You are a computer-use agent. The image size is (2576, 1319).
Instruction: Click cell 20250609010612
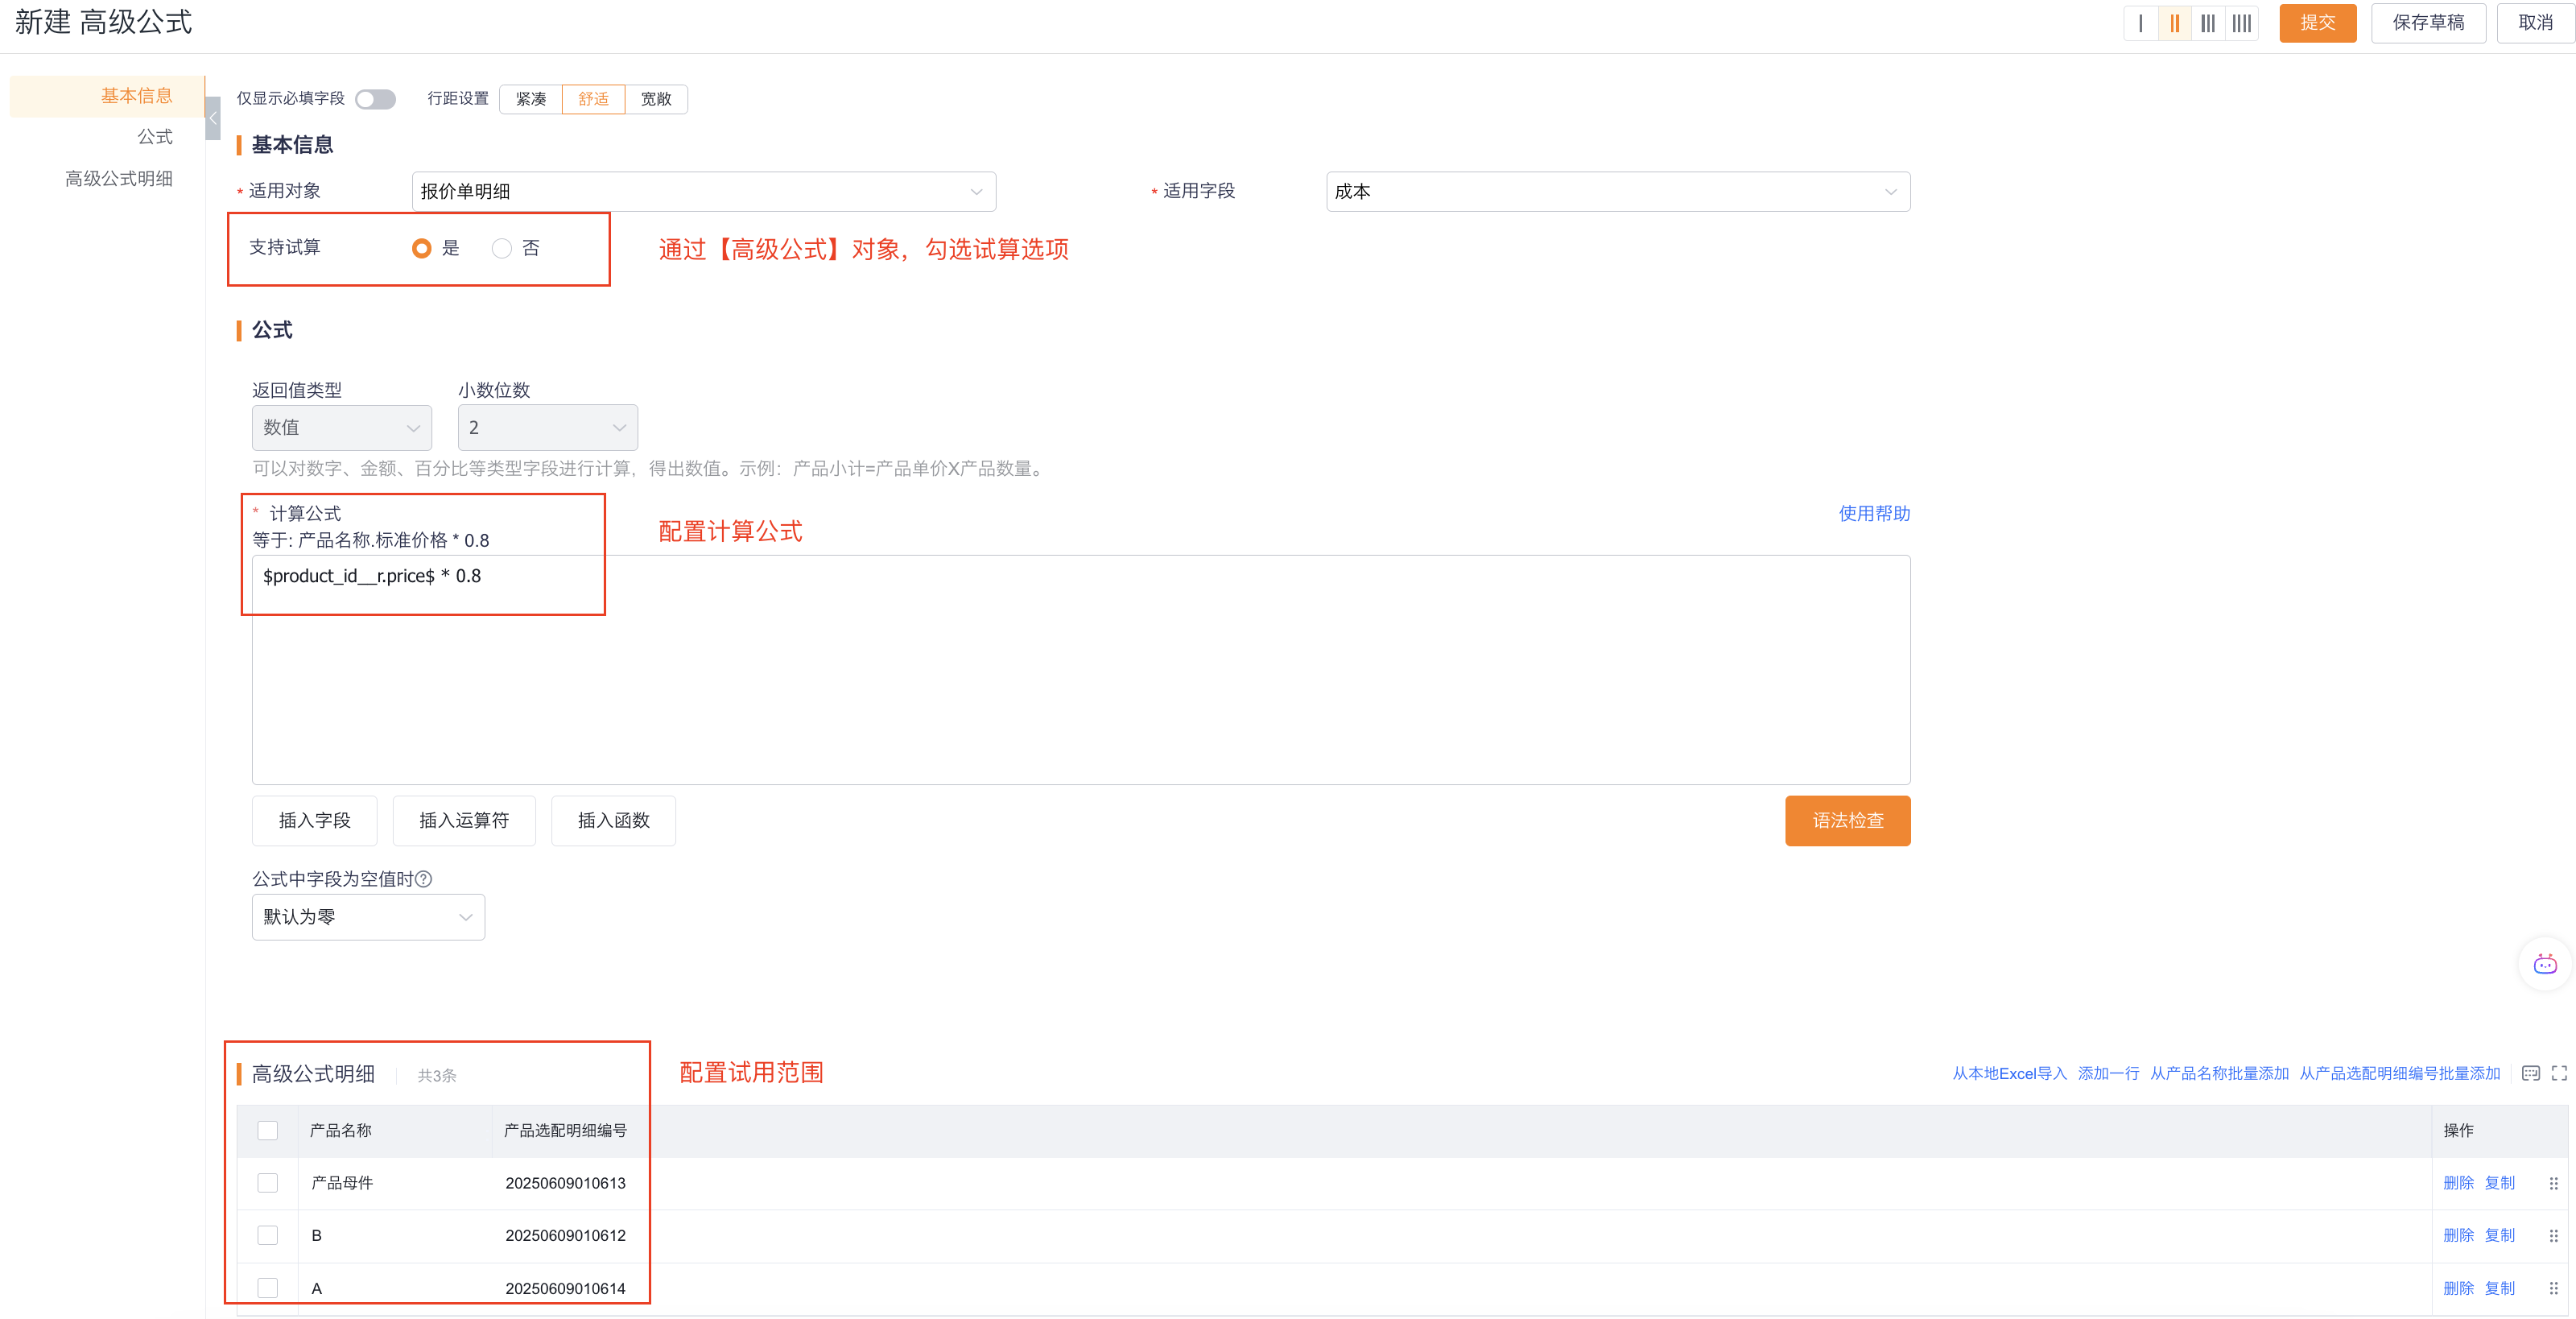[565, 1235]
